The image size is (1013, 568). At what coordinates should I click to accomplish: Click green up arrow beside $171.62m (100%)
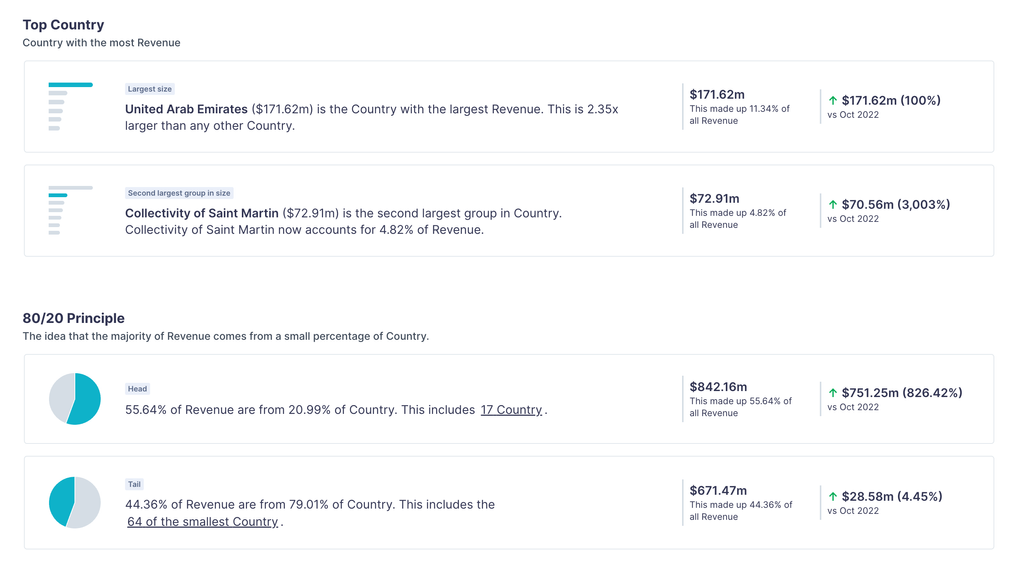click(833, 101)
